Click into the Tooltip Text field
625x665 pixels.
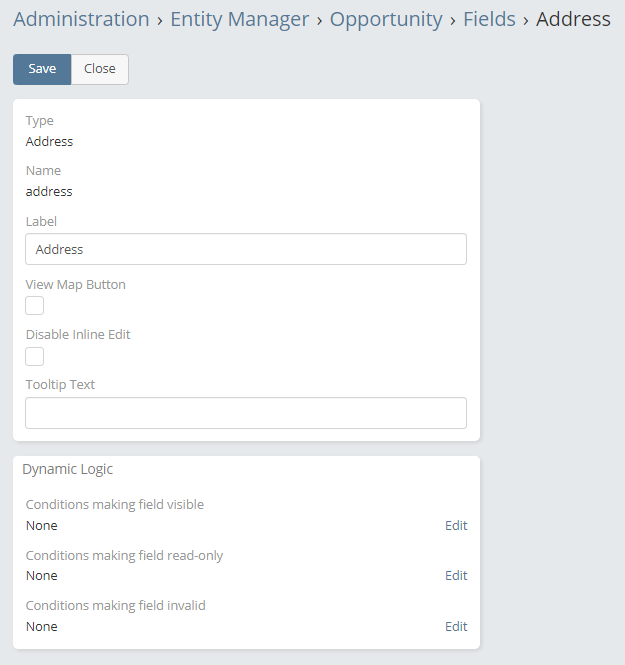point(245,413)
